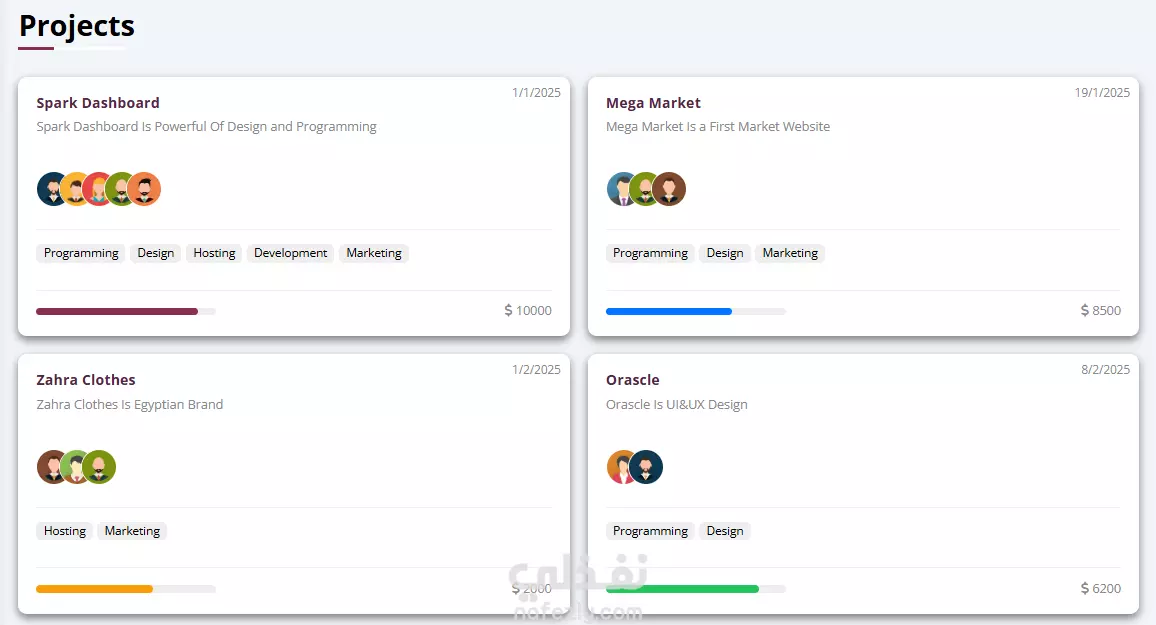Select Design tag in Orascle card
Image resolution: width=1156 pixels, height=625 pixels.
point(725,531)
